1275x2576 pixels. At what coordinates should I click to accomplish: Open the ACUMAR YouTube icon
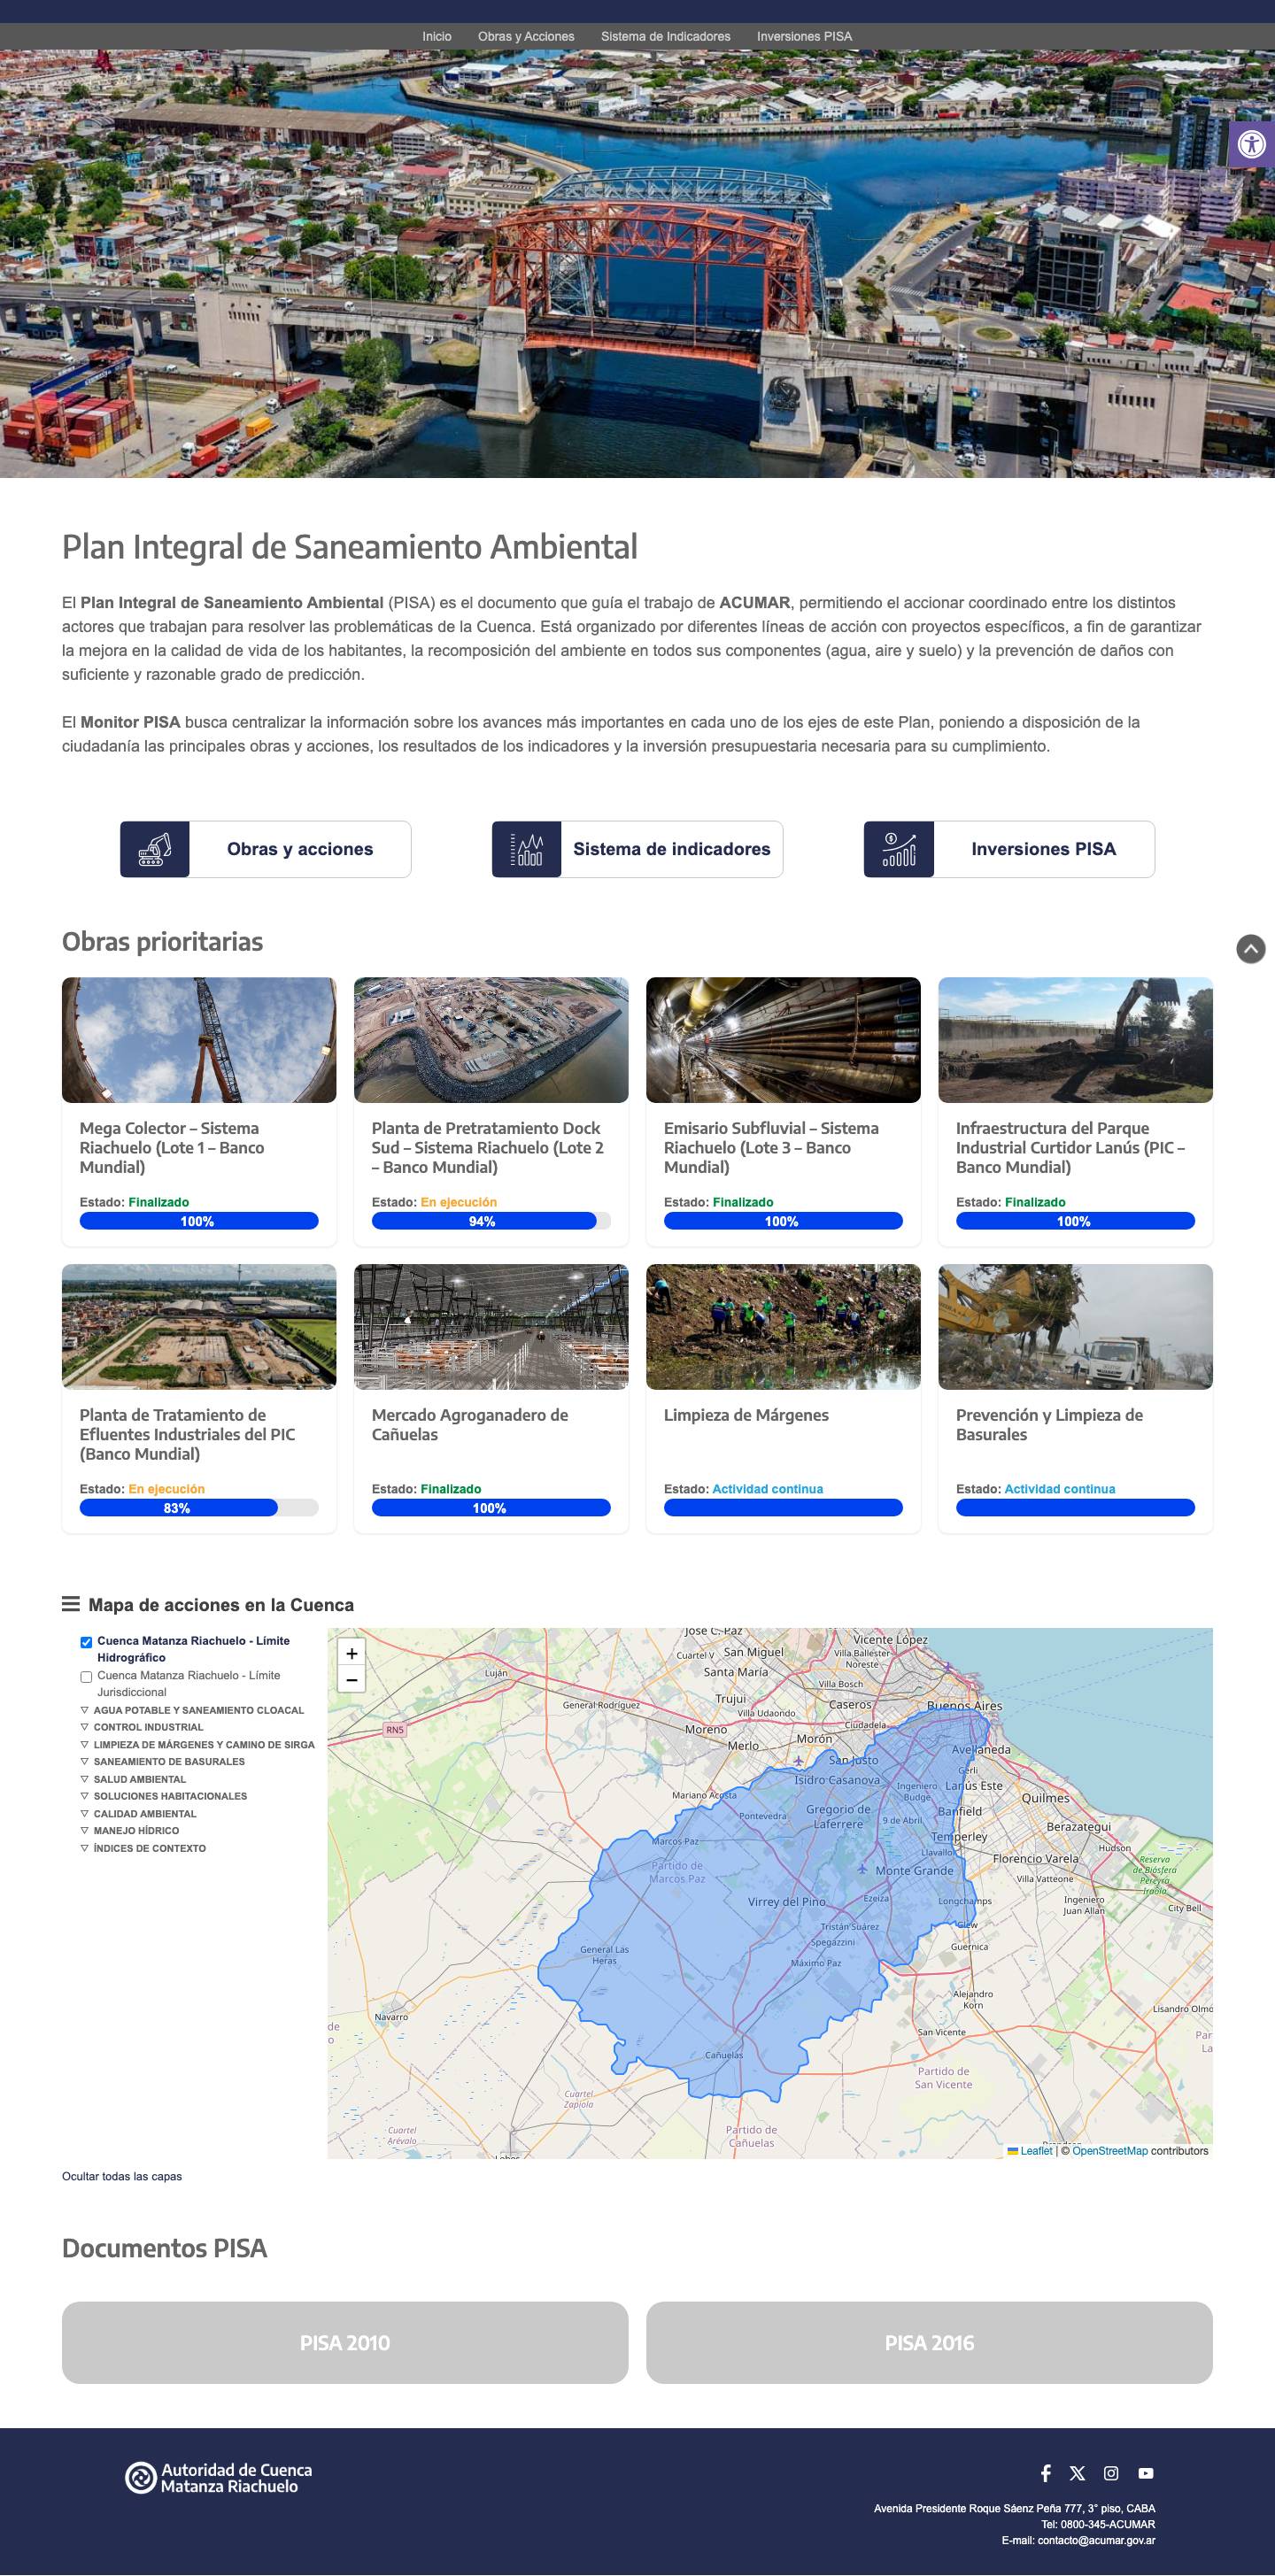[x=1146, y=2473]
